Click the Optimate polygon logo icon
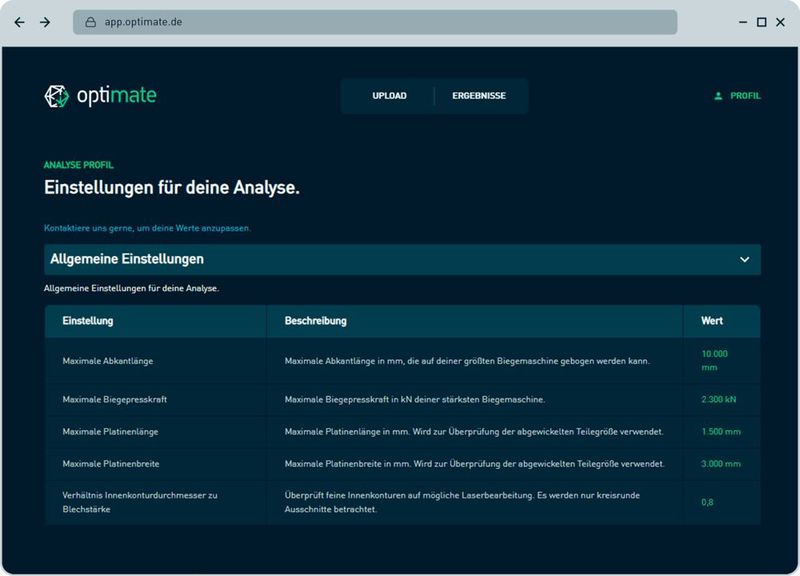This screenshot has width=800, height=576. 55,95
